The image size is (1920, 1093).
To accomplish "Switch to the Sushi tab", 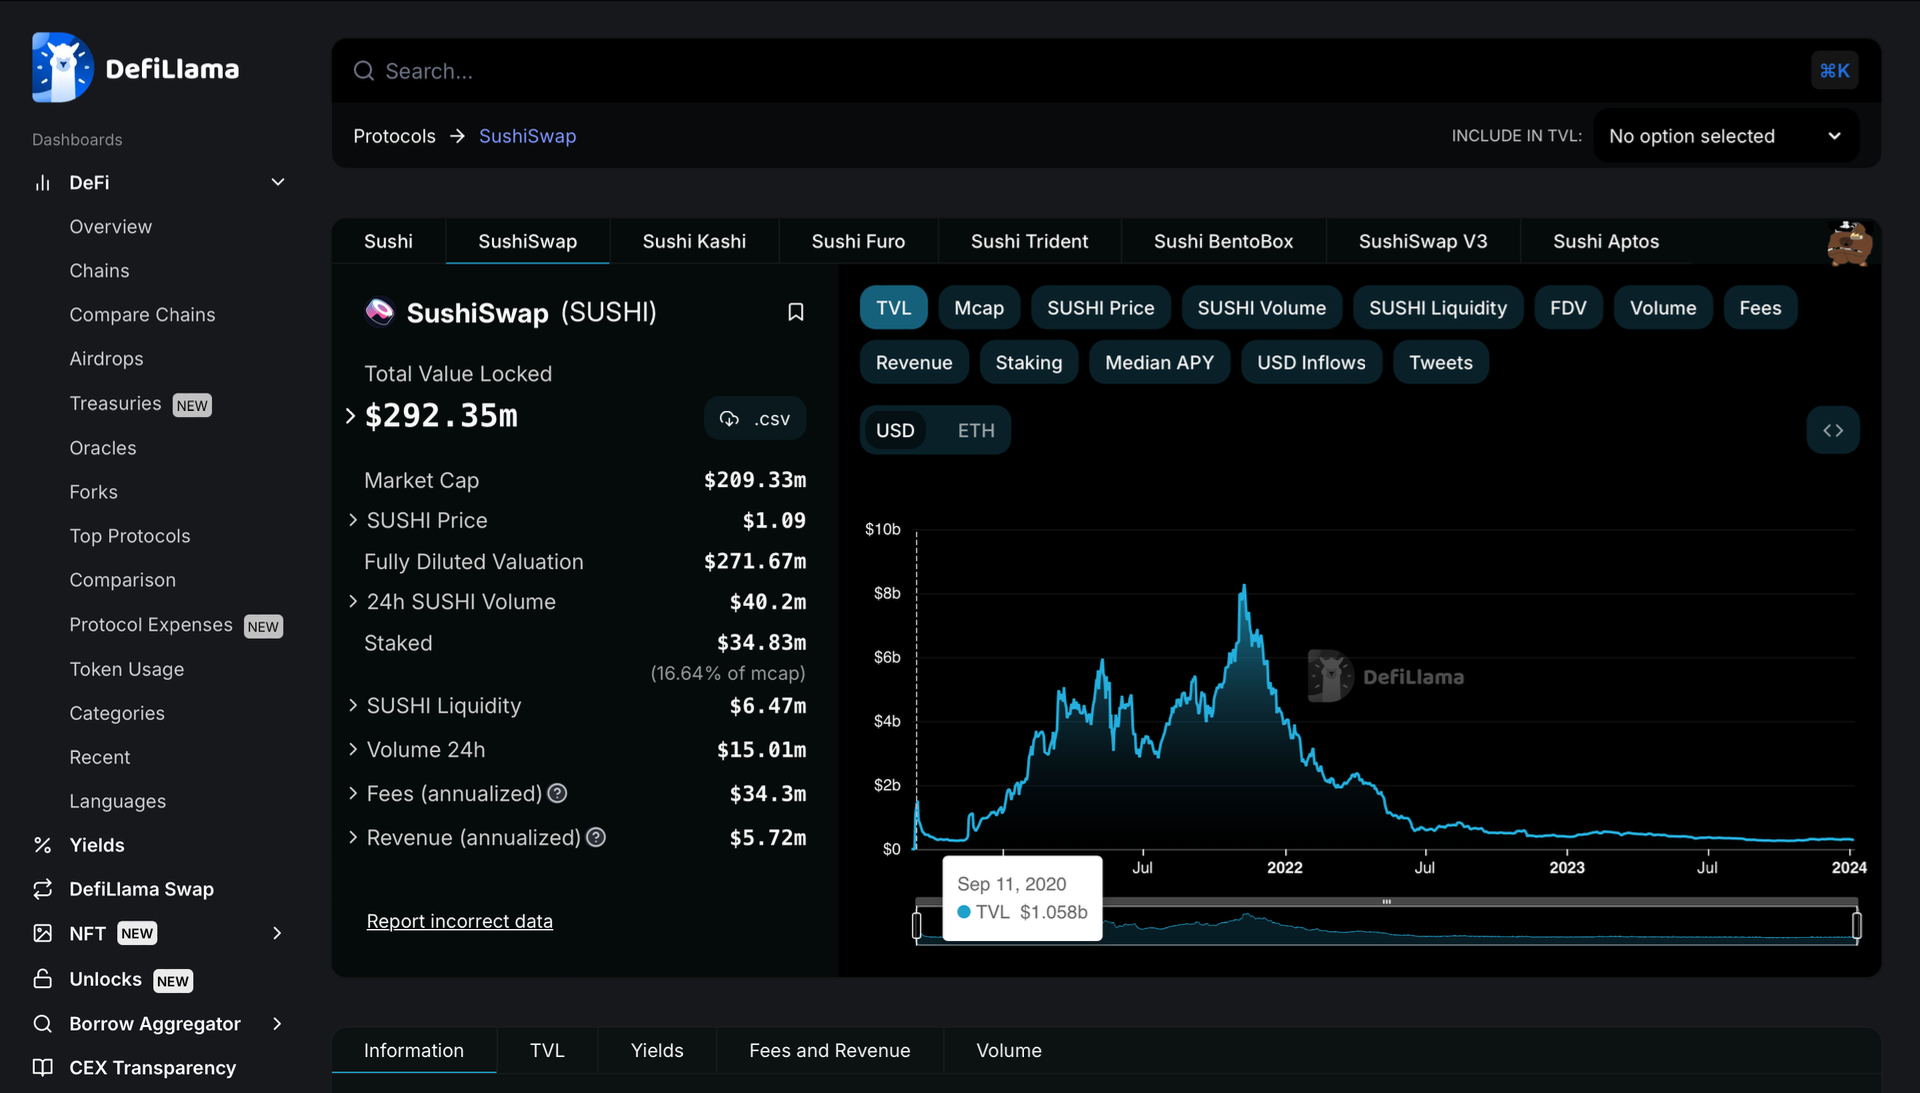I will (388, 241).
